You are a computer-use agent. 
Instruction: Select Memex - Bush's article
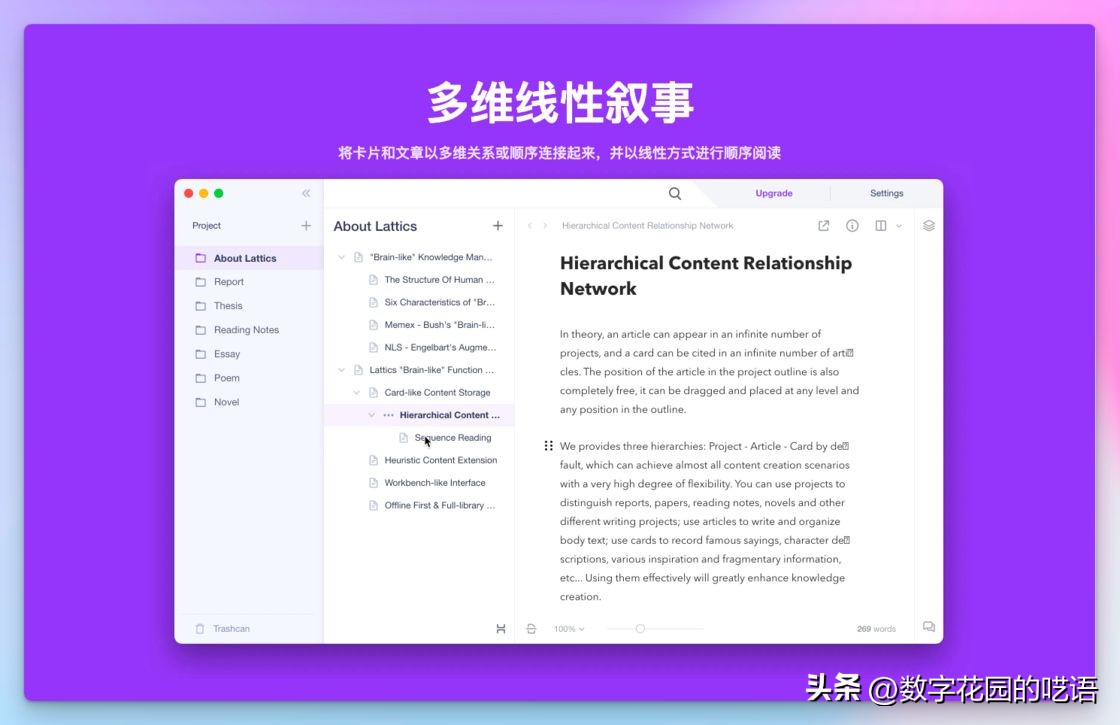(x=419, y=325)
